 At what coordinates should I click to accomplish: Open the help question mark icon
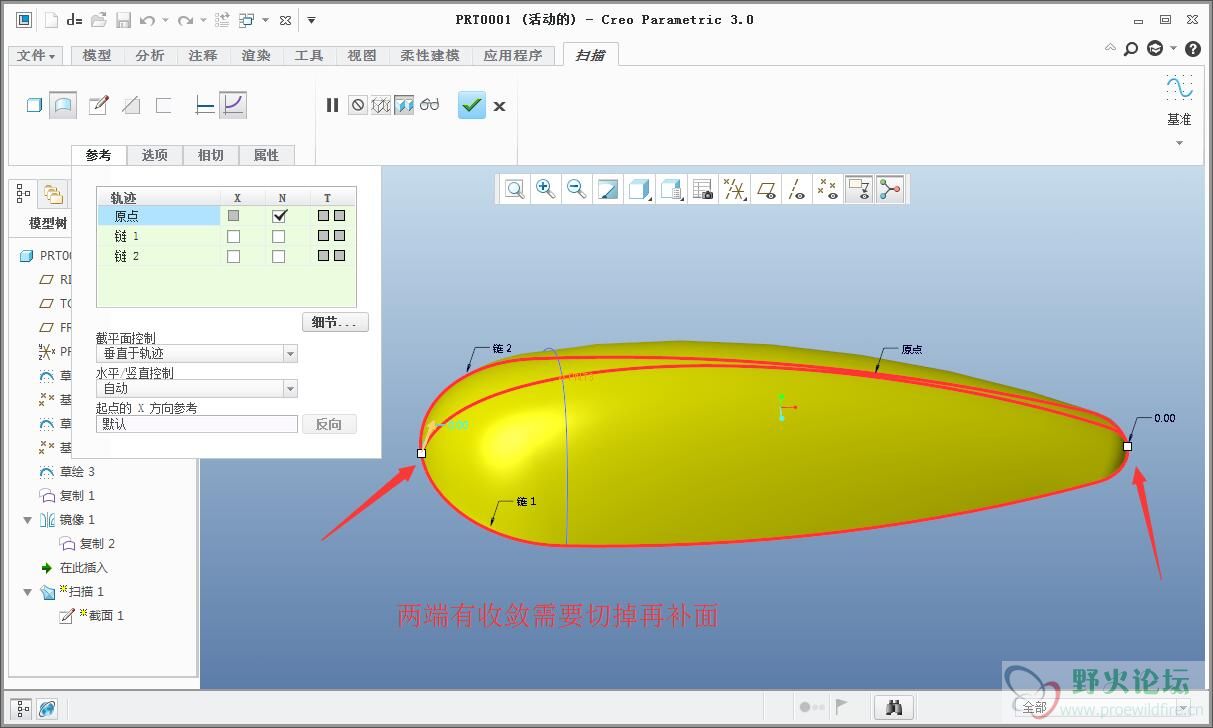(x=1193, y=48)
